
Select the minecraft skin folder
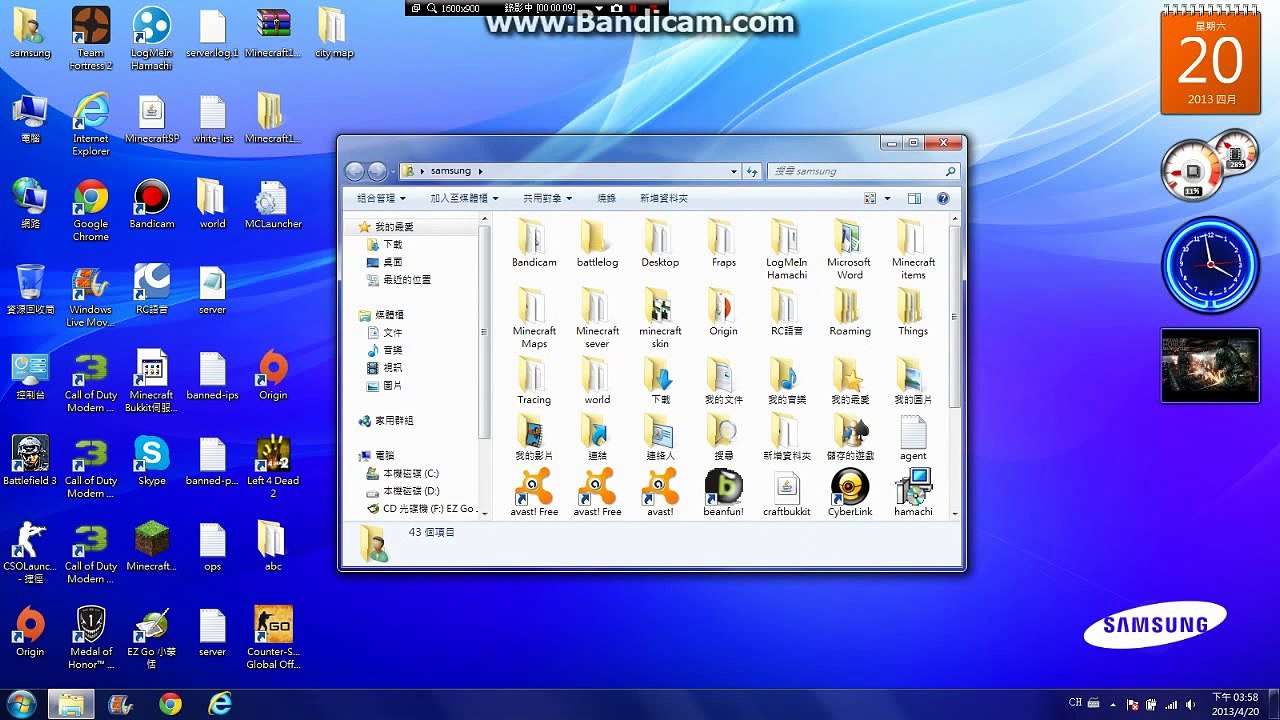click(x=660, y=318)
